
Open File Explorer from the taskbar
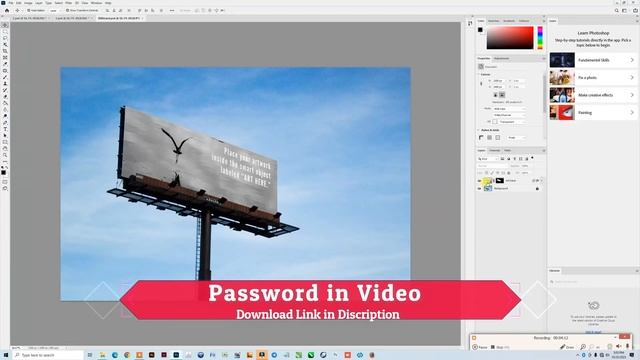[x=102, y=355]
